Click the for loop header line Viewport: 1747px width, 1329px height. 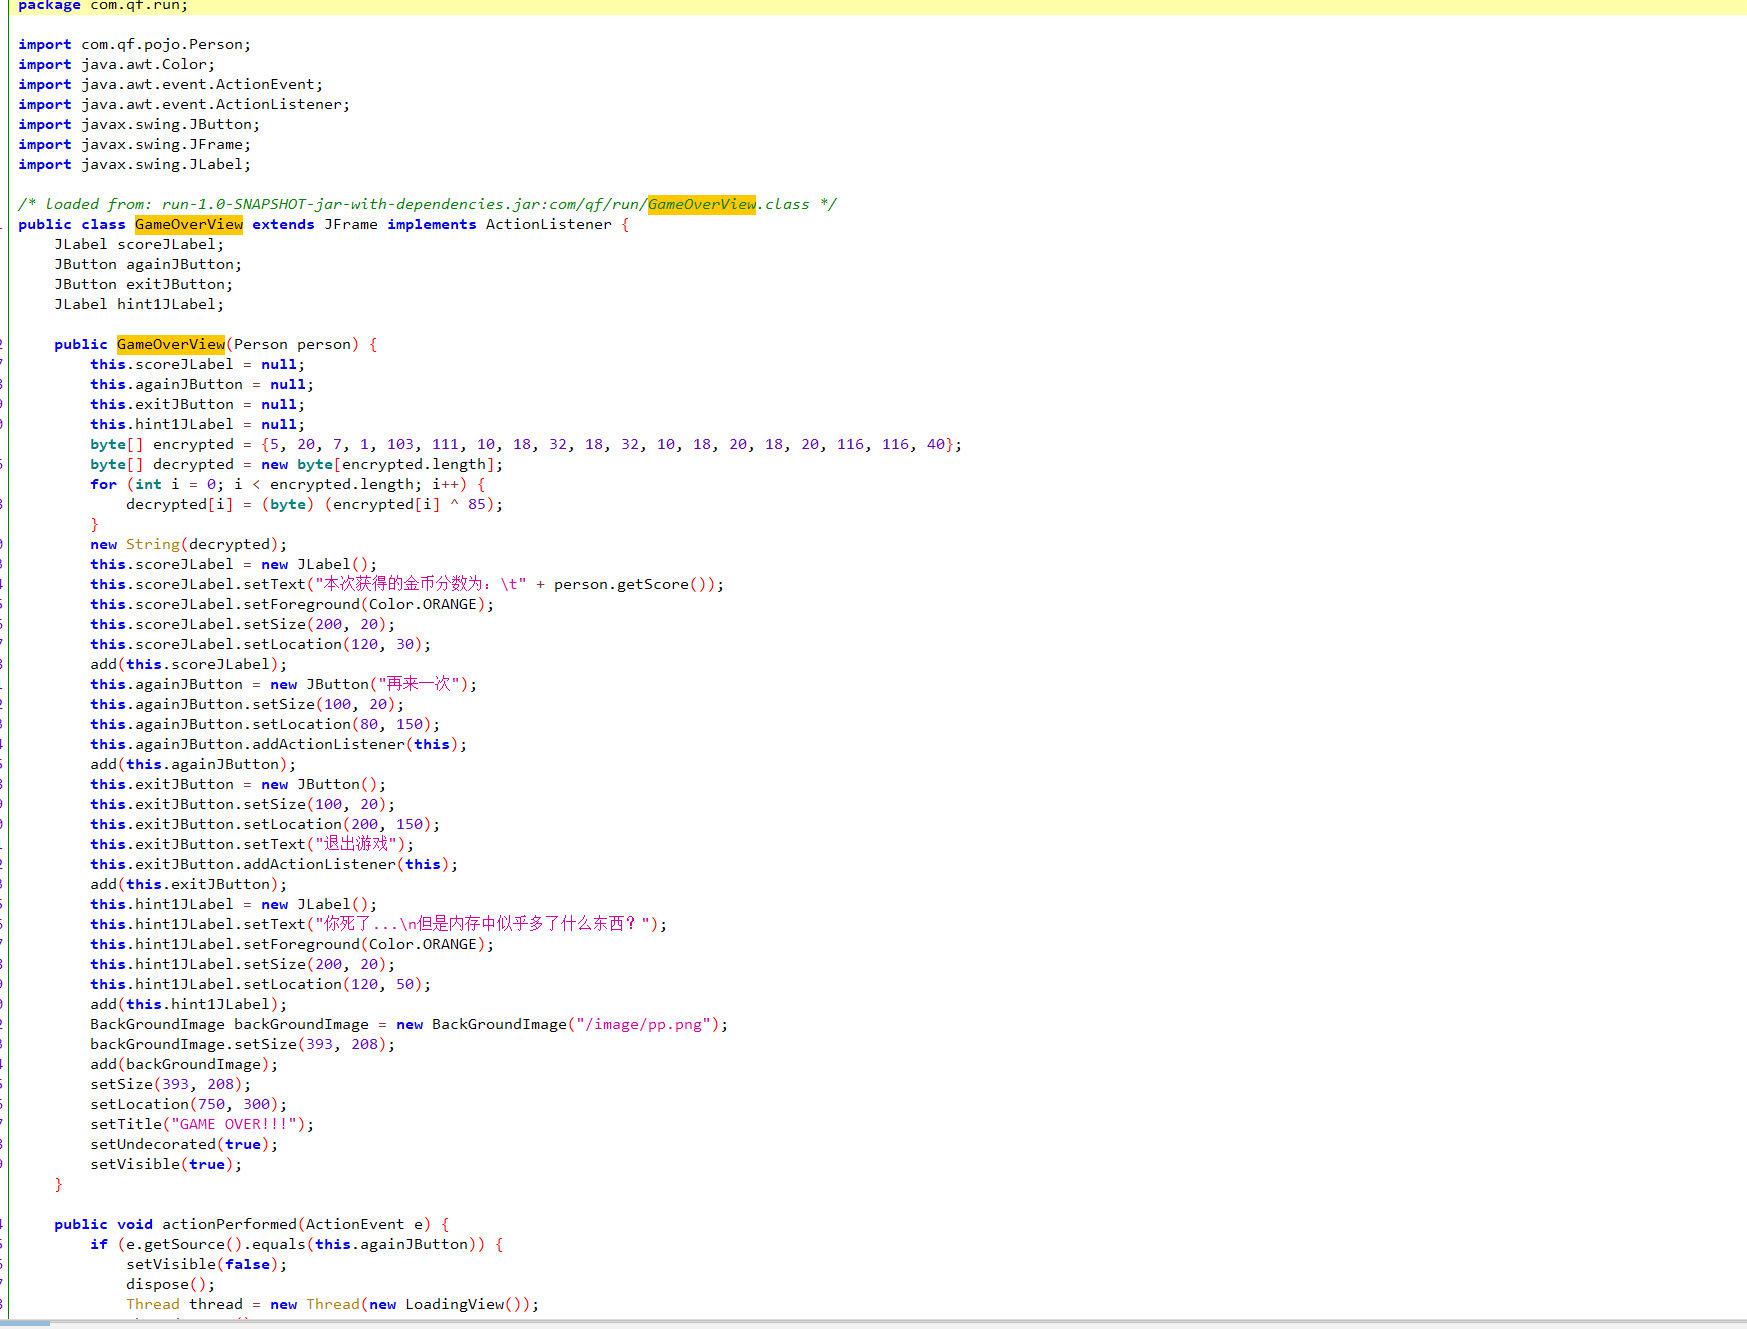(x=288, y=484)
